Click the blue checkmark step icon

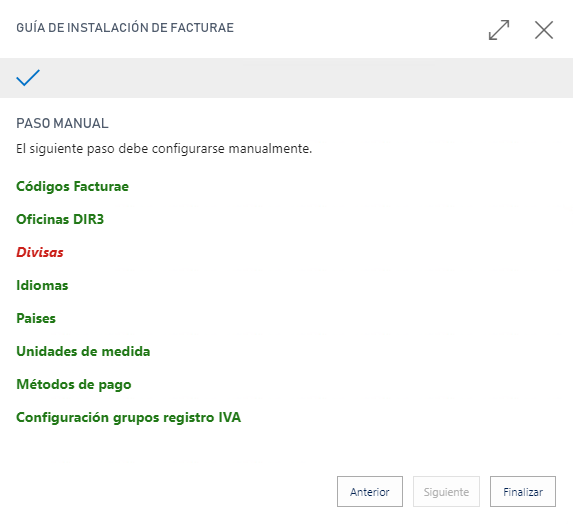(x=28, y=77)
